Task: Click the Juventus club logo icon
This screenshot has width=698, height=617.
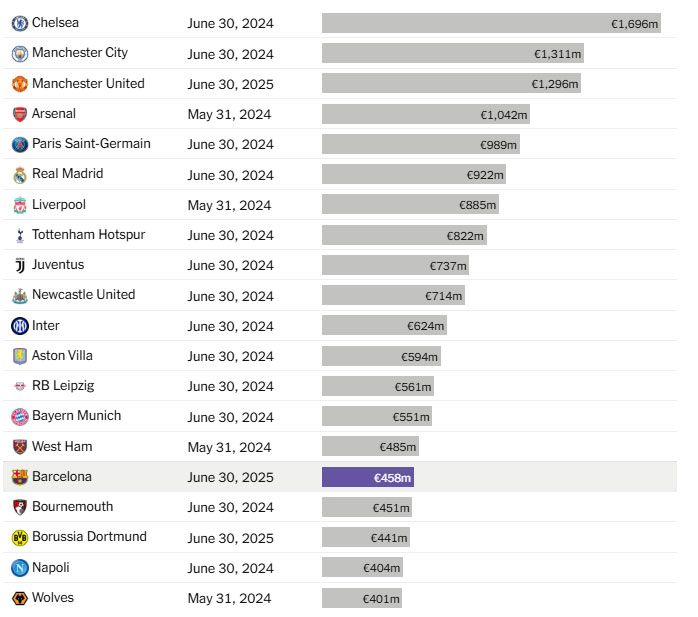Action: coord(20,265)
